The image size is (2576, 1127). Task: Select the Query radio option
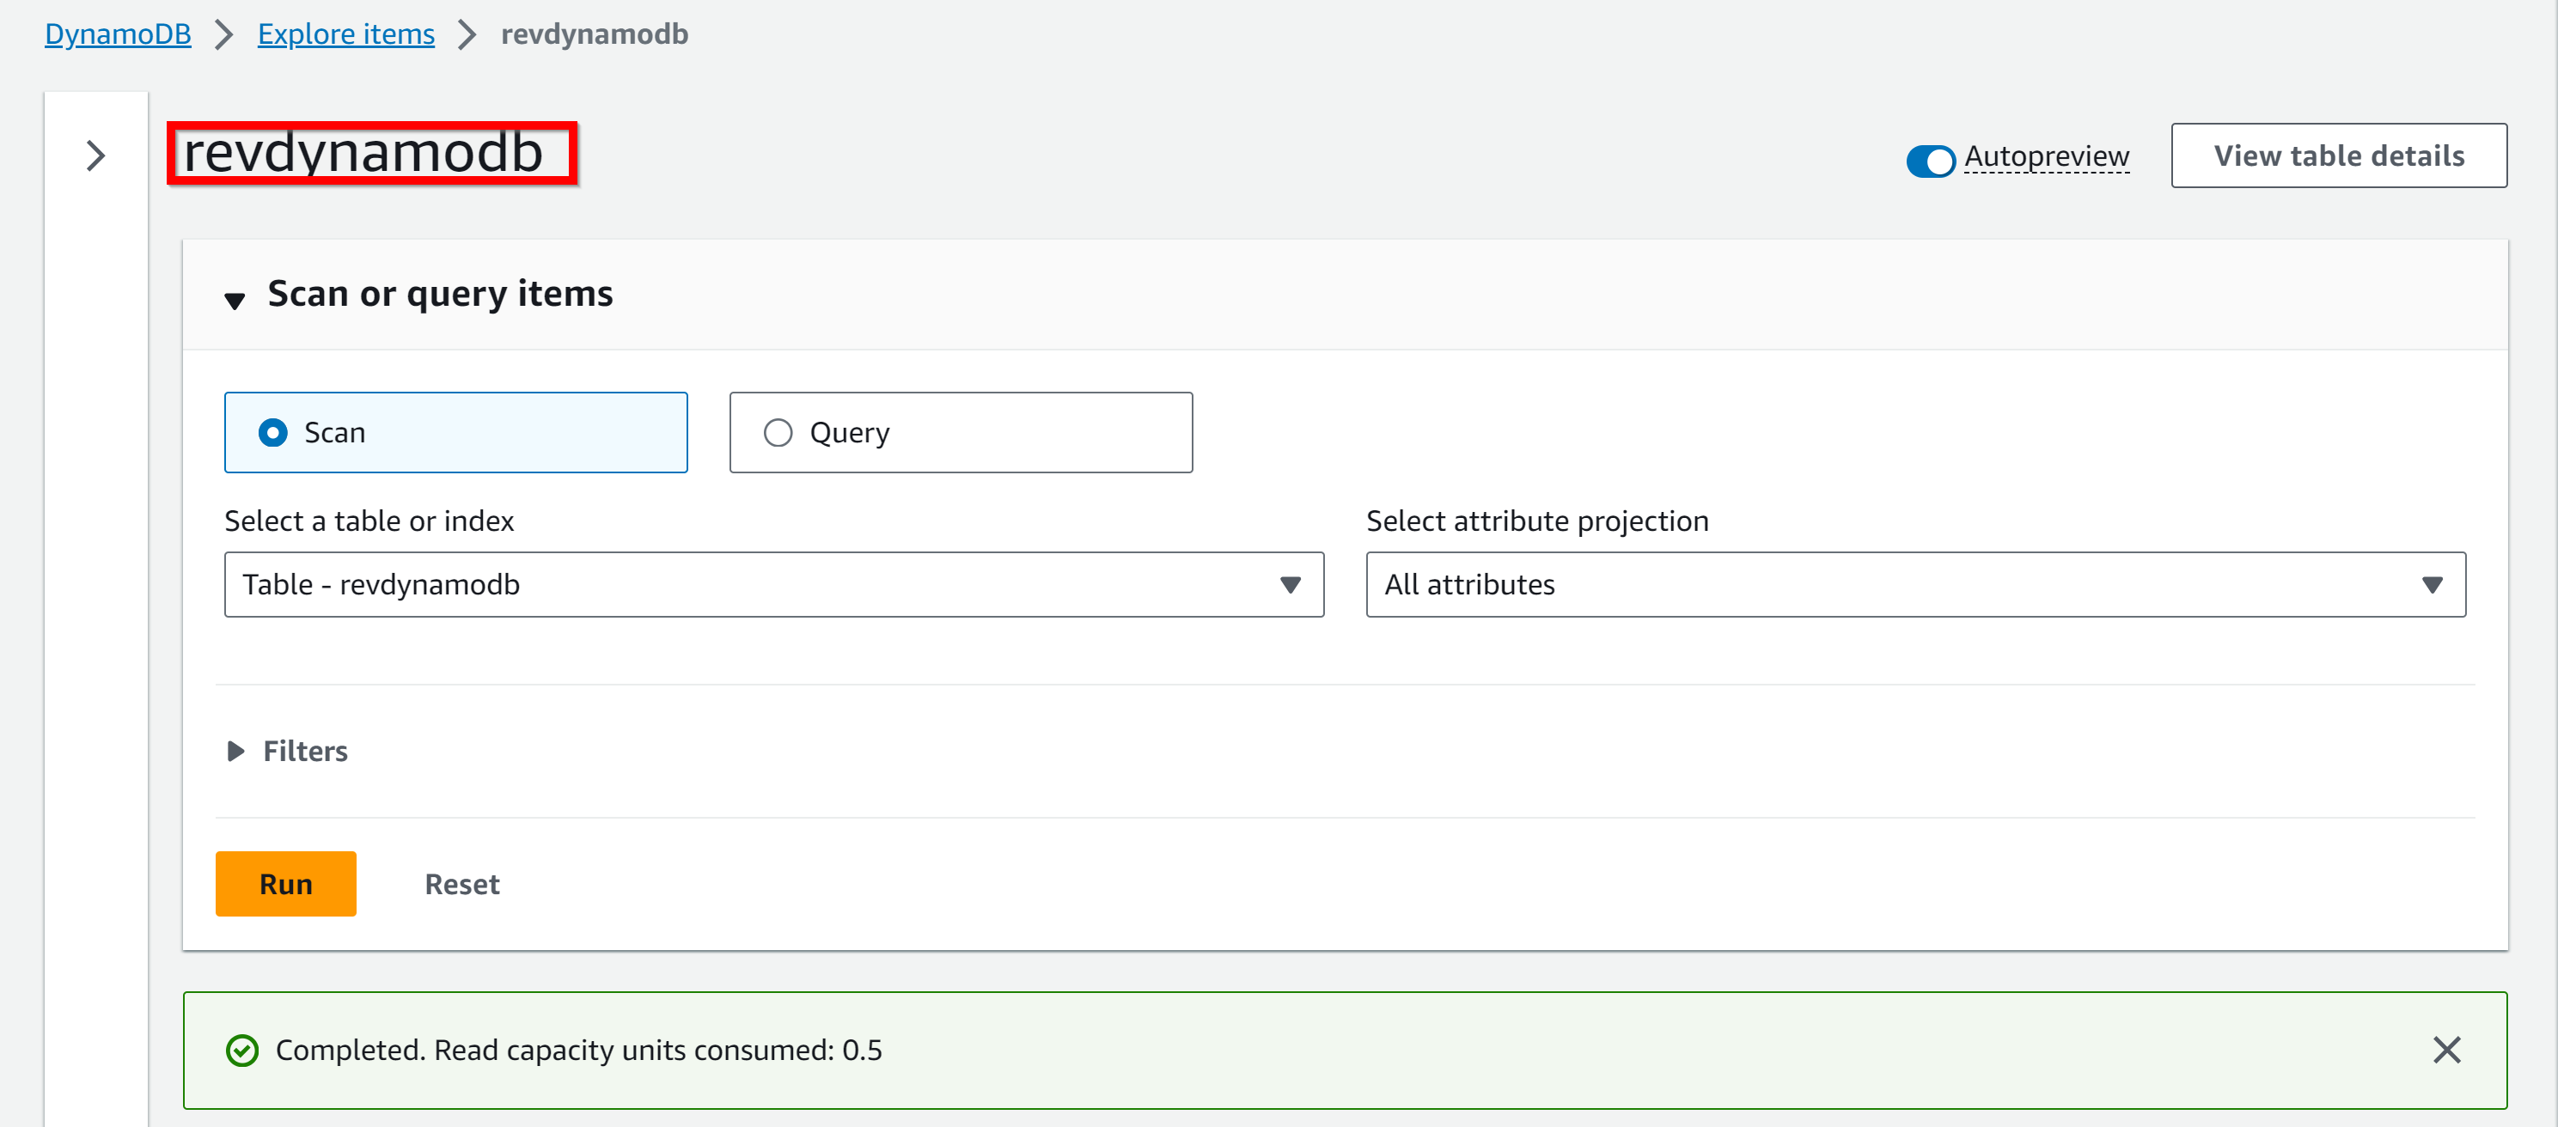coord(961,432)
